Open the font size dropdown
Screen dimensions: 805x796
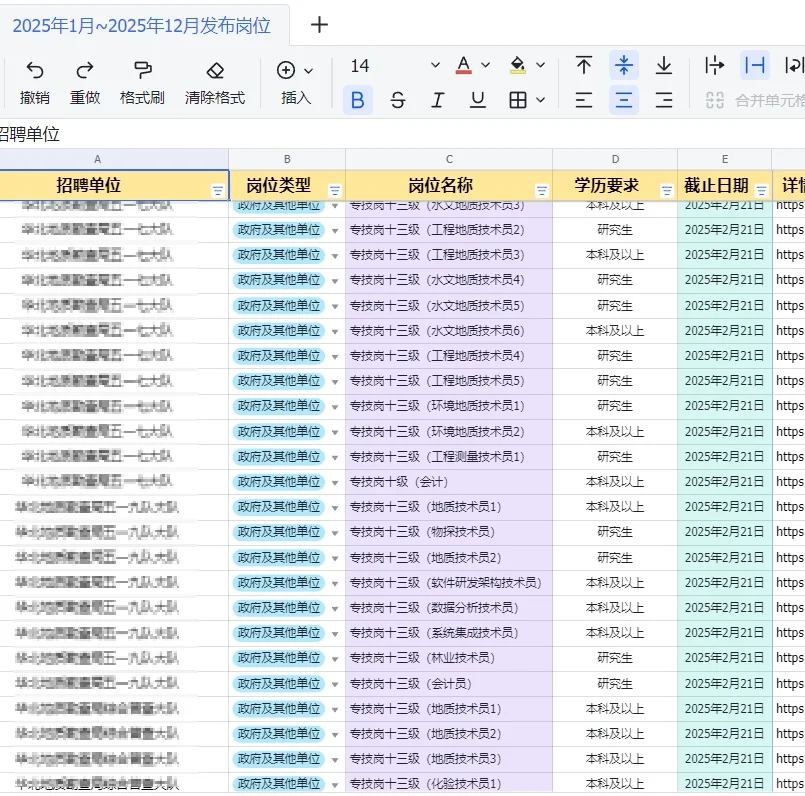click(435, 65)
